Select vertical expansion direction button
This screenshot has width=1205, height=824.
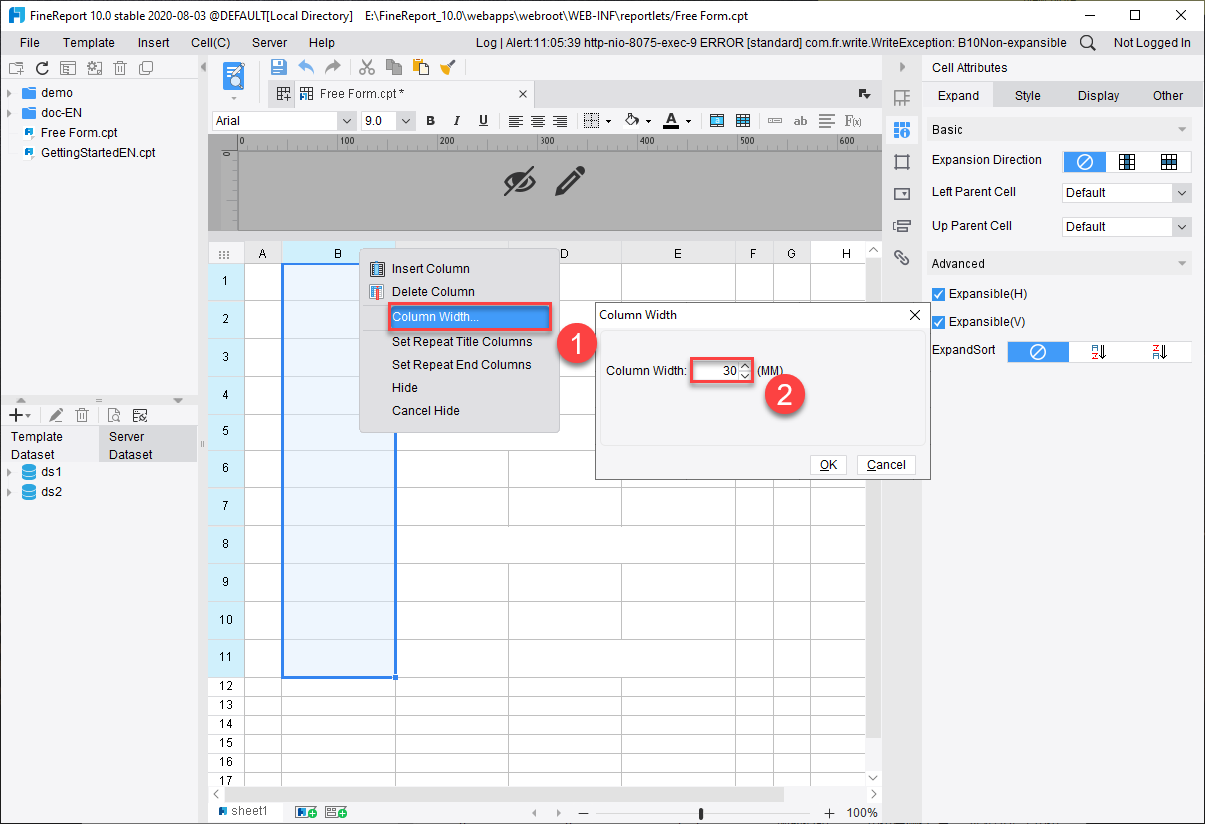coord(1127,162)
